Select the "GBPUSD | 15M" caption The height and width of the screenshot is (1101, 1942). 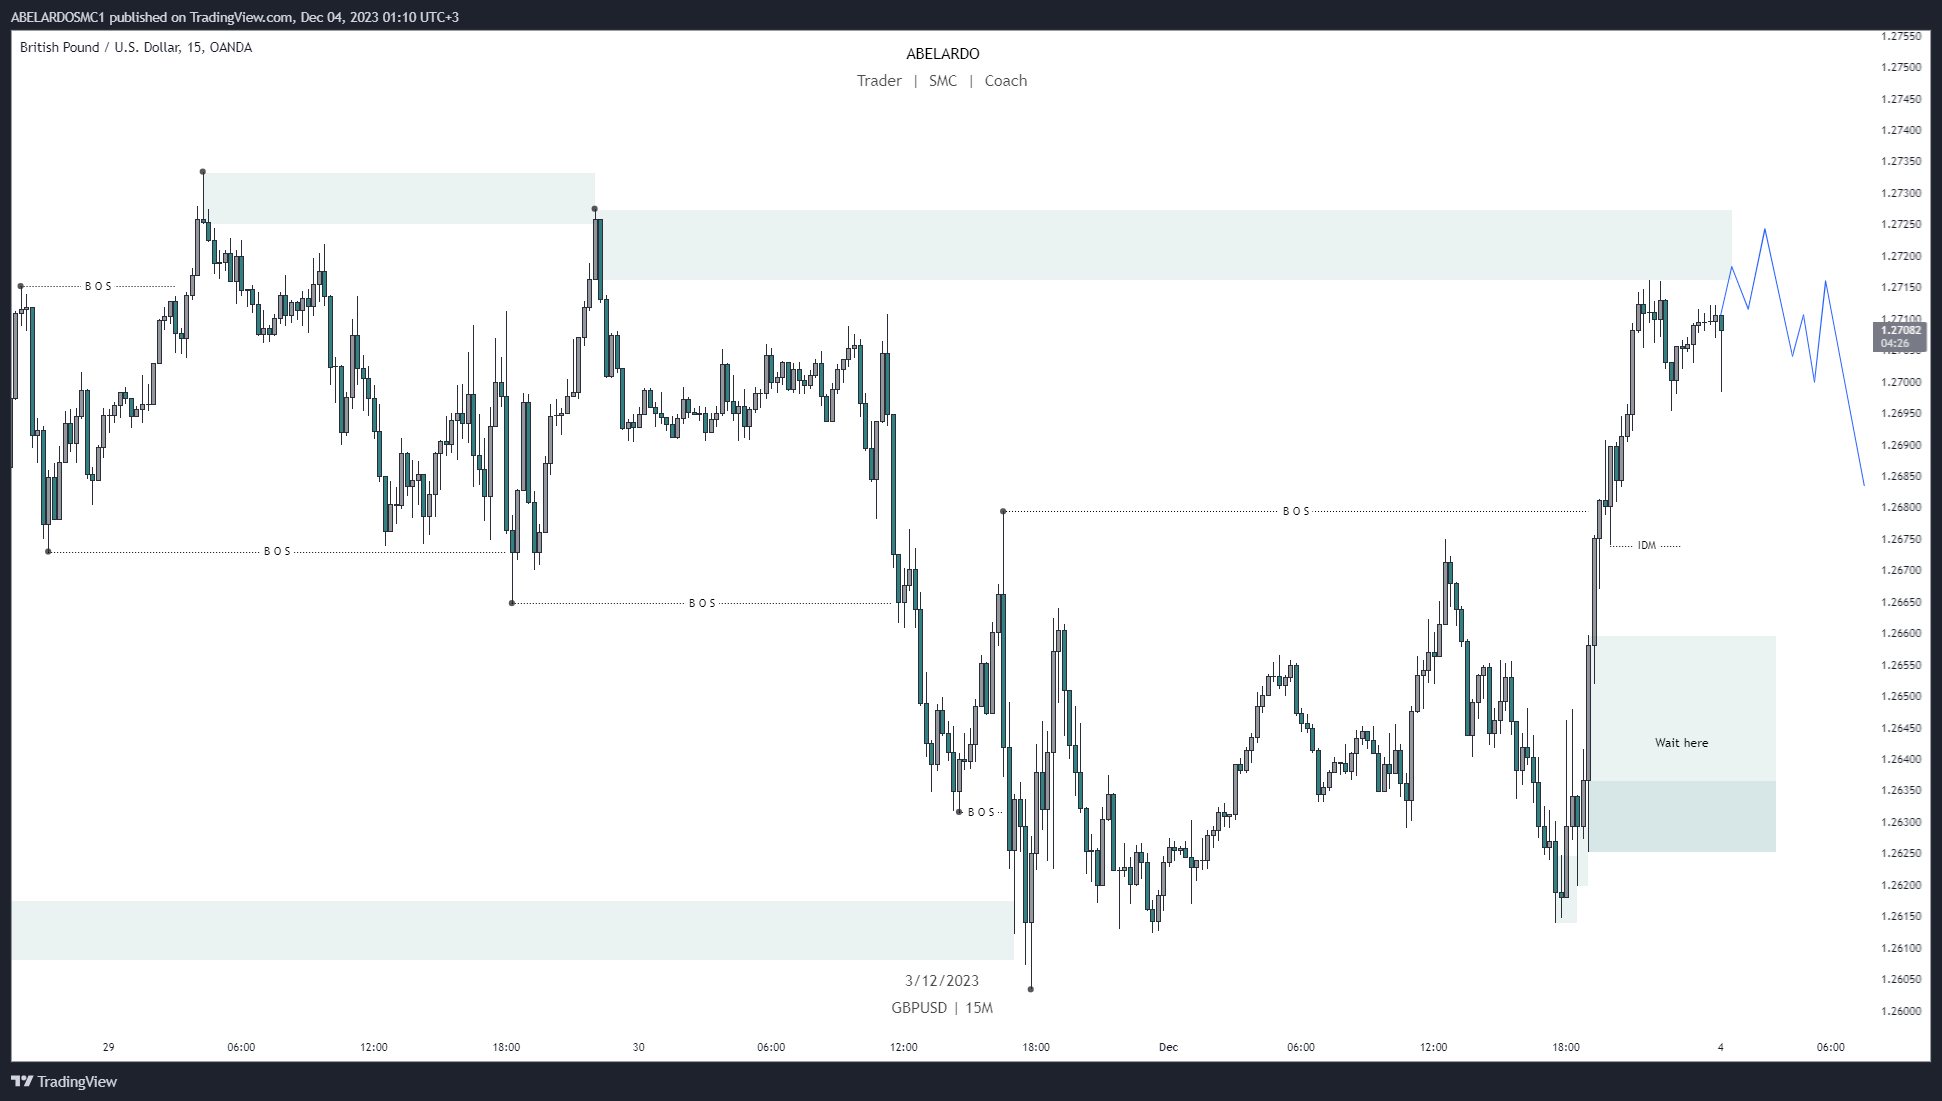click(941, 1008)
